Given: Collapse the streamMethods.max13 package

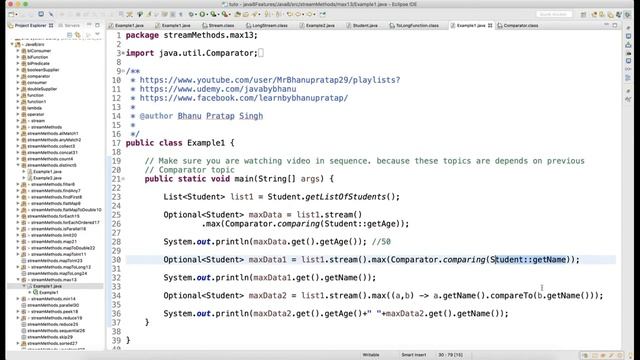Looking at the screenshot, I should click(18, 280).
